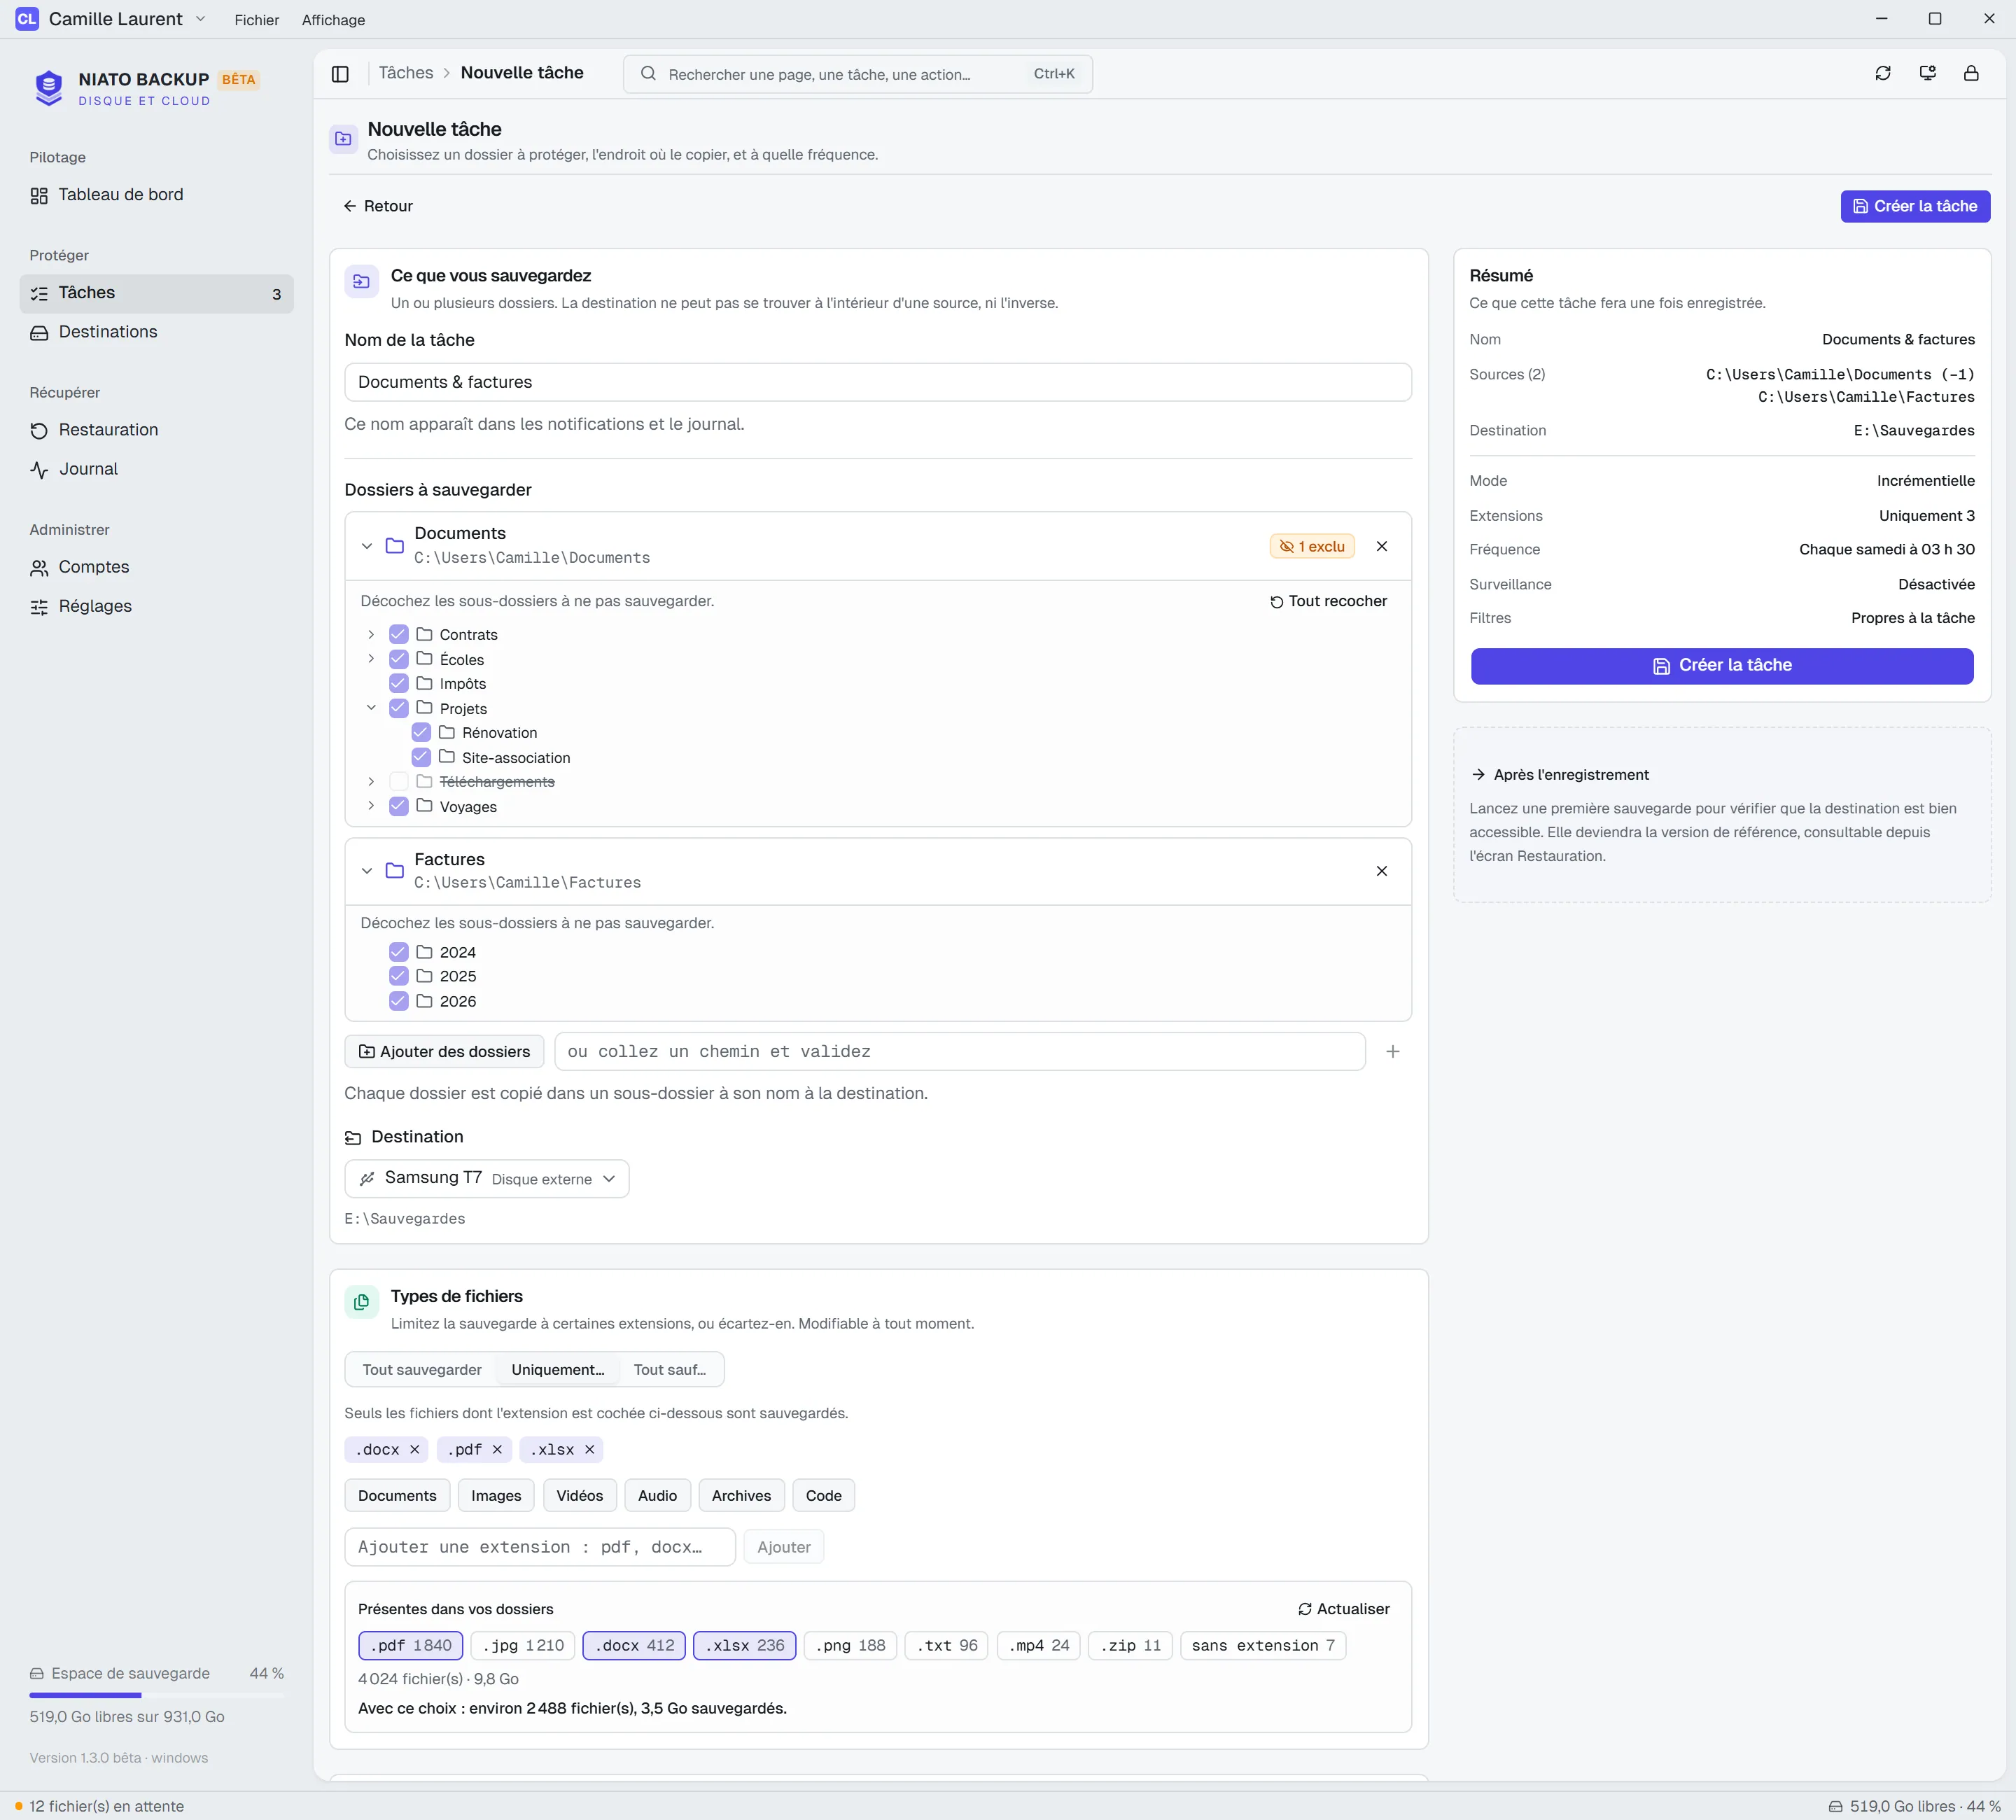Uncheck the Impôts subfolder
Viewport: 2016px width, 1820px height.
click(398, 683)
